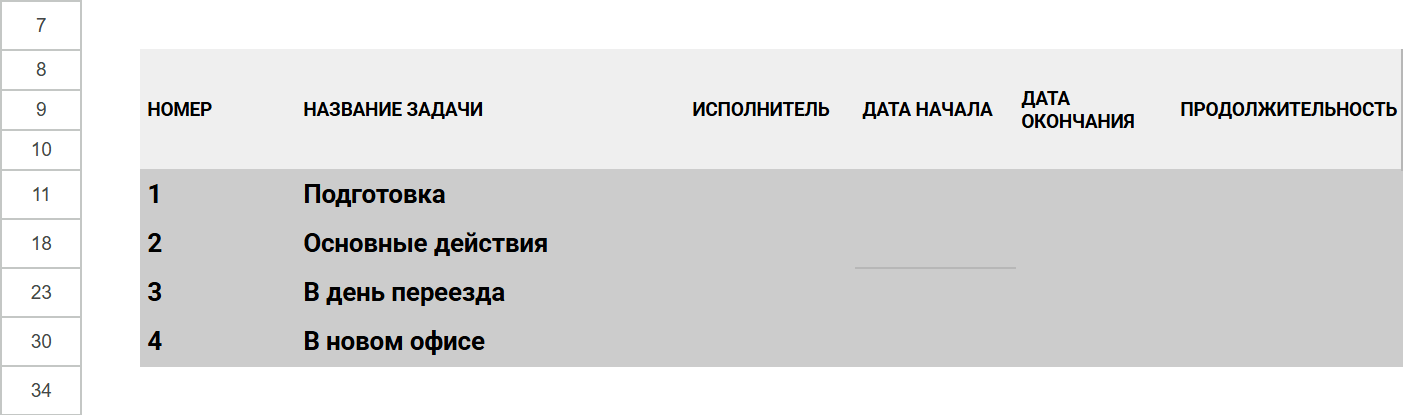Select row header 30
This screenshot has height=415, width=1403.
[x=40, y=342]
